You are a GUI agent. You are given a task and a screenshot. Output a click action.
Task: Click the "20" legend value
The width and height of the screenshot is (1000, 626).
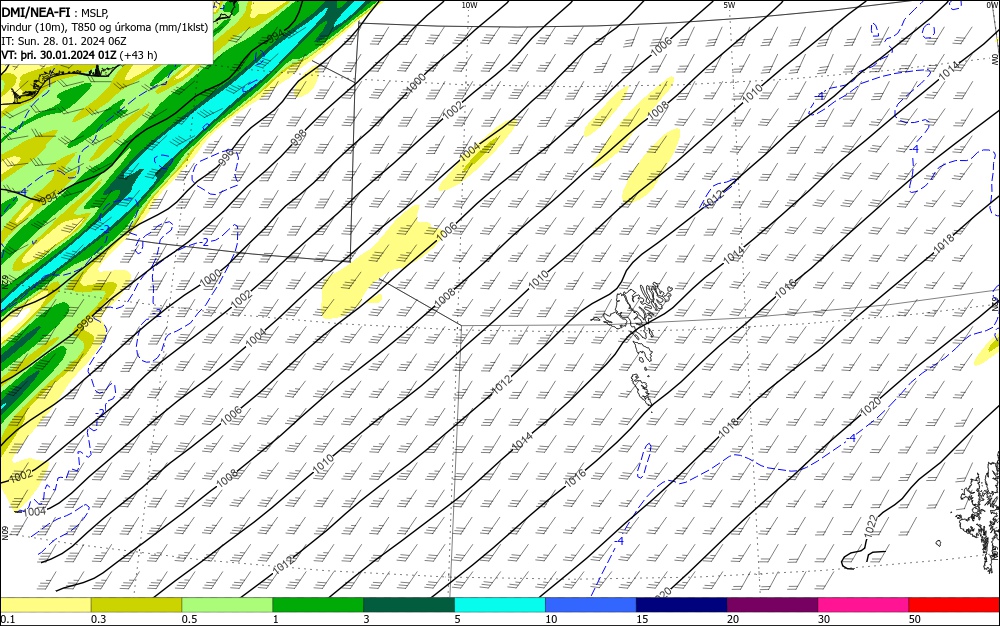point(733,619)
